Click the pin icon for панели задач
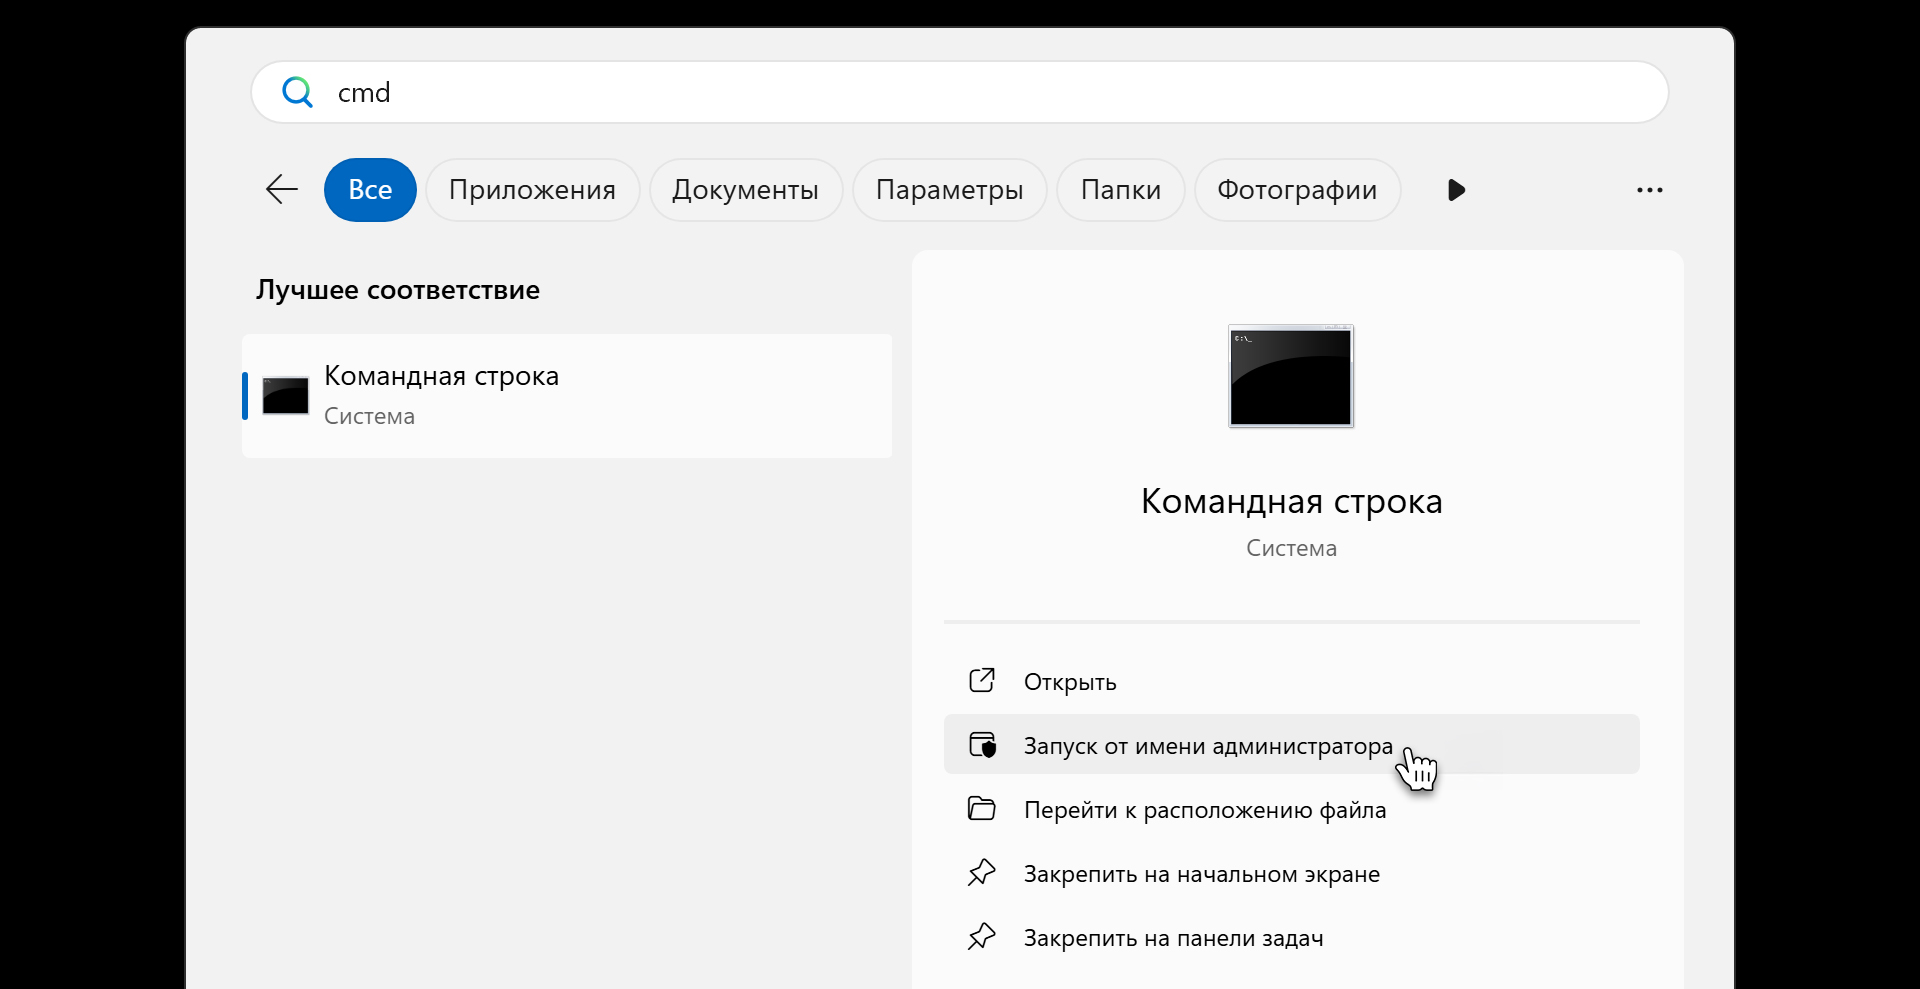Viewport: 1920px width, 989px height. click(982, 937)
